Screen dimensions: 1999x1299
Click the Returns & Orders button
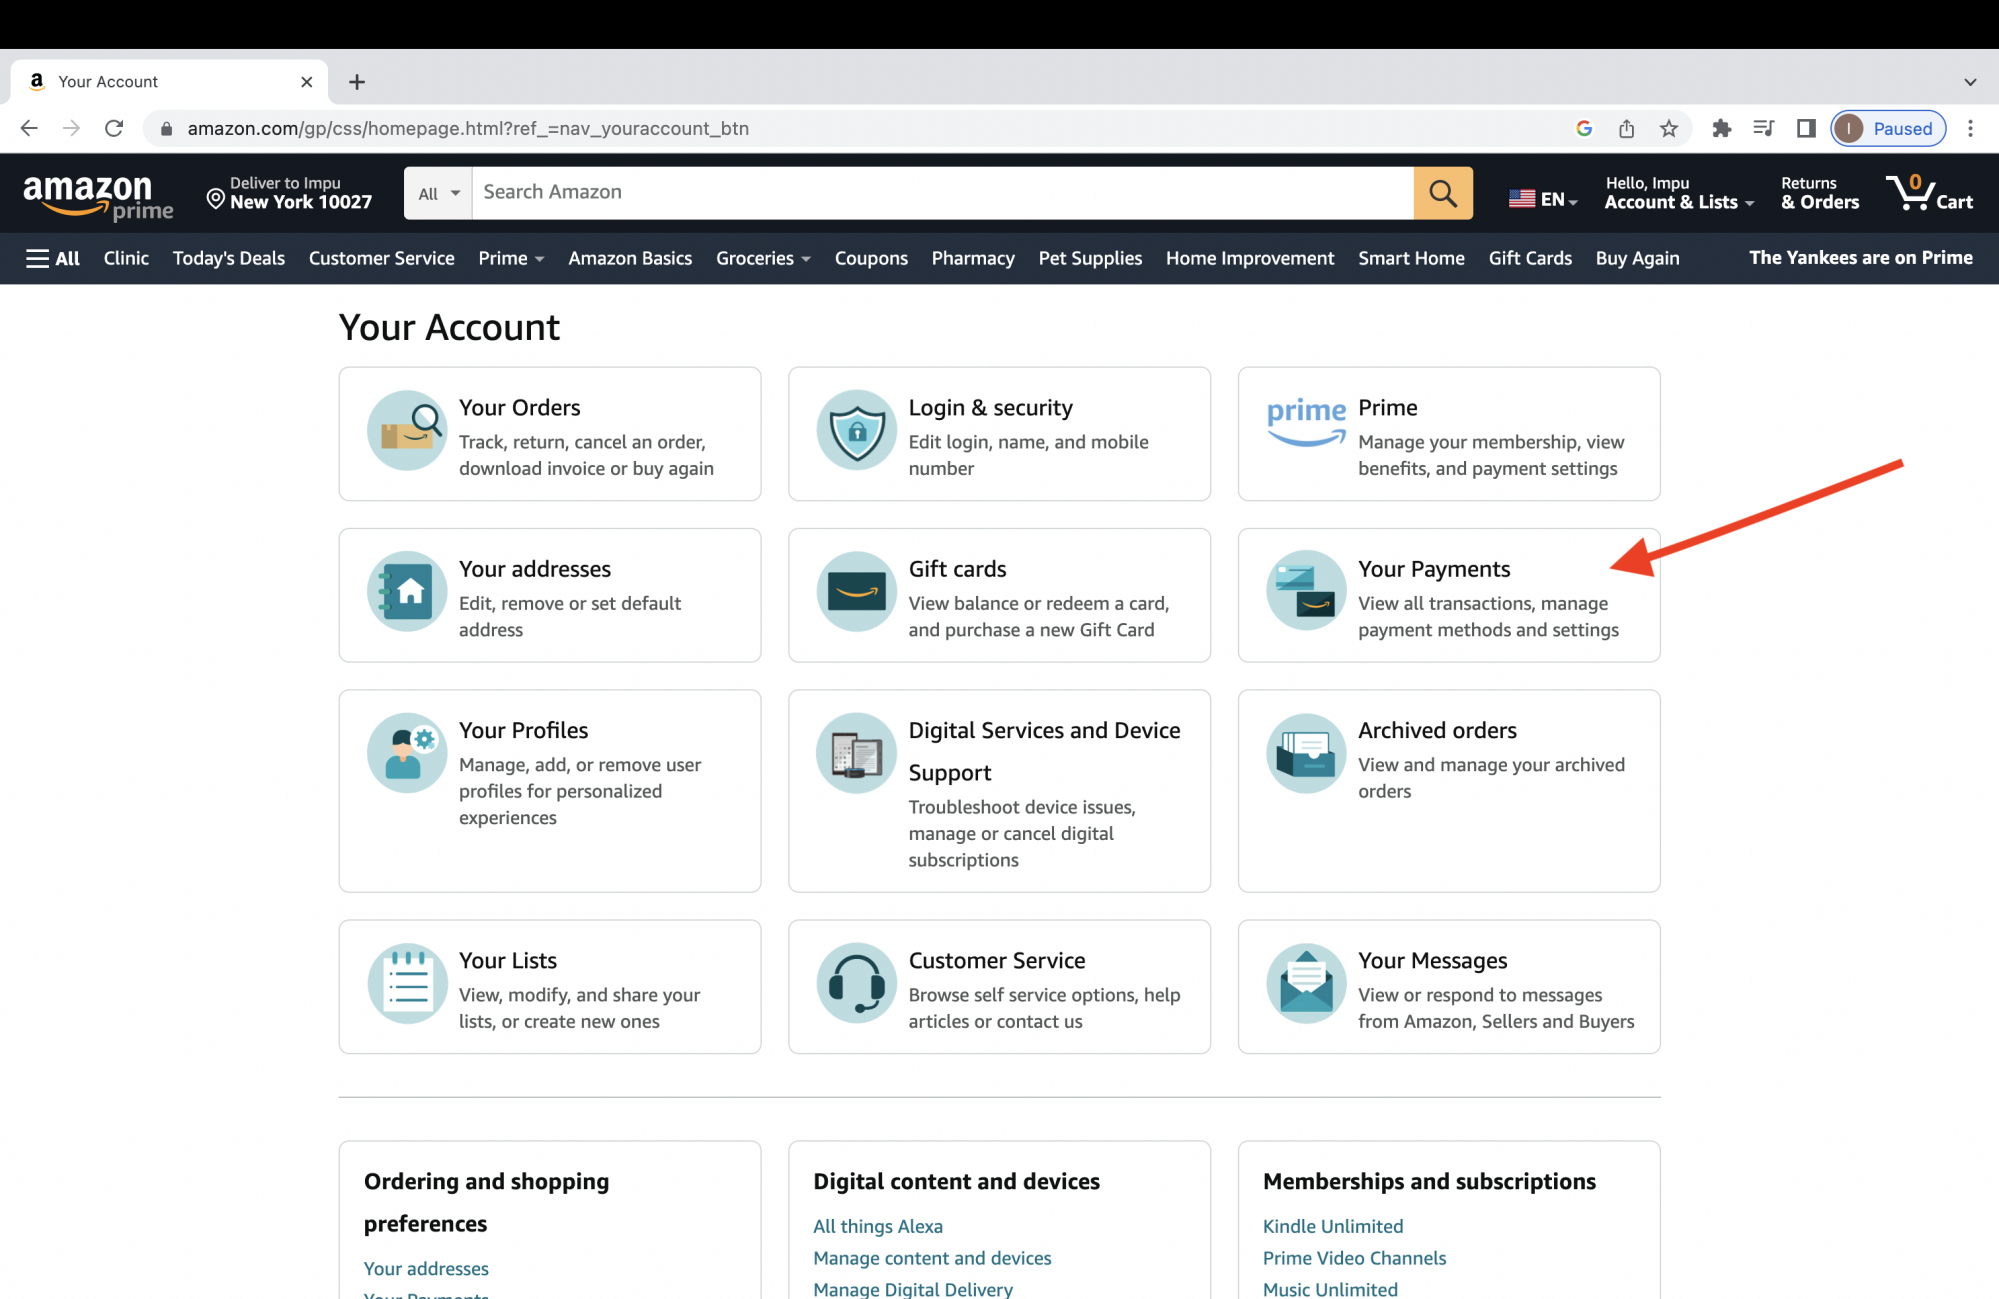pos(1818,192)
